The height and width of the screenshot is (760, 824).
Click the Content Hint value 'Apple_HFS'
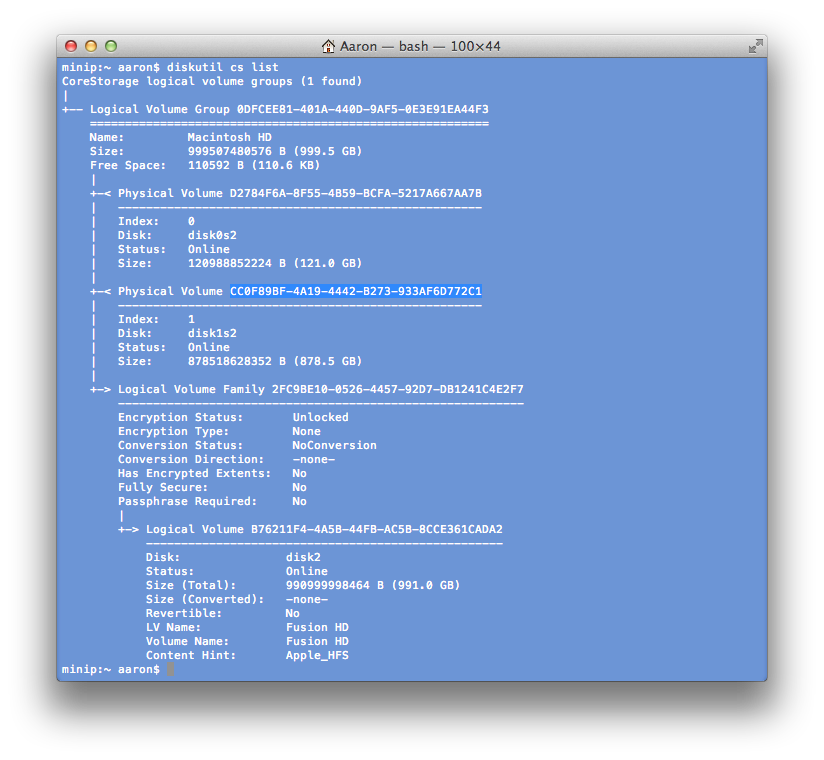(x=317, y=655)
